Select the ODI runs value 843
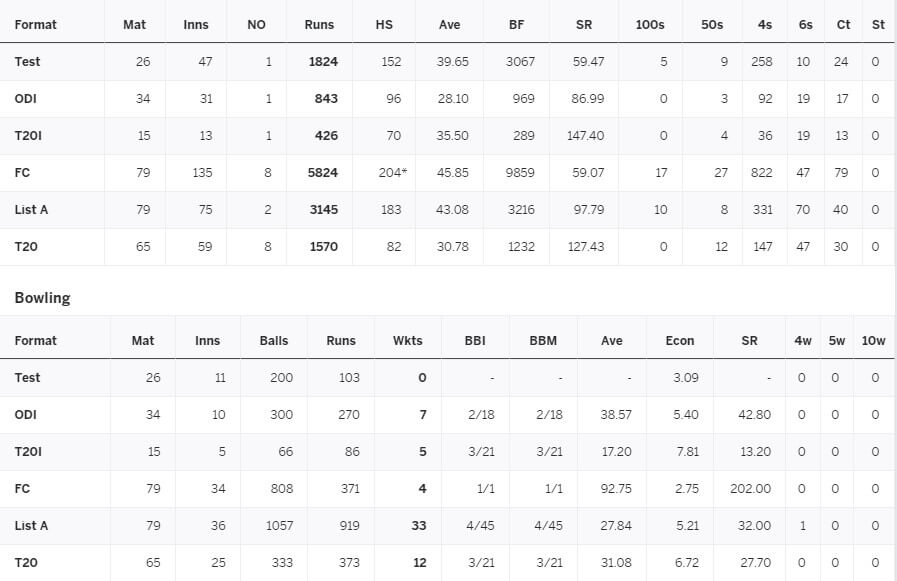 click(326, 98)
